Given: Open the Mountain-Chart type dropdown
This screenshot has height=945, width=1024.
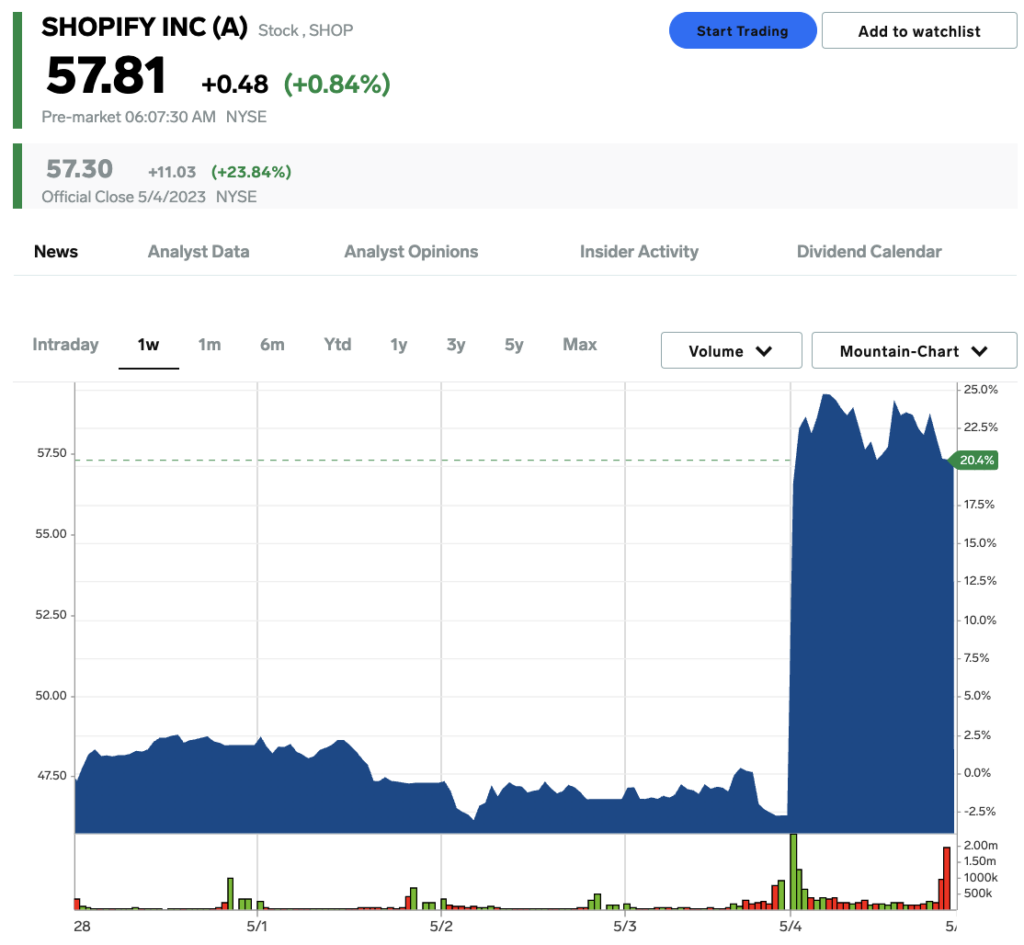Looking at the screenshot, I should coord(914,351).
